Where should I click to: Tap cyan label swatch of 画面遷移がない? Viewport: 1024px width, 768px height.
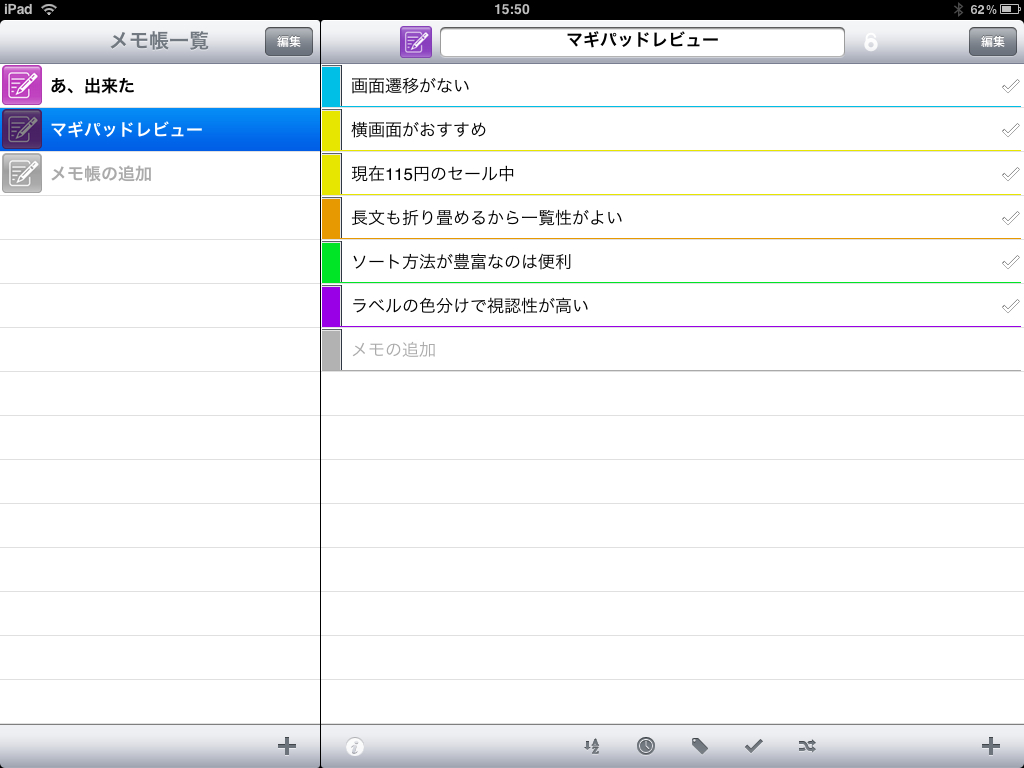tap(332, 86)
